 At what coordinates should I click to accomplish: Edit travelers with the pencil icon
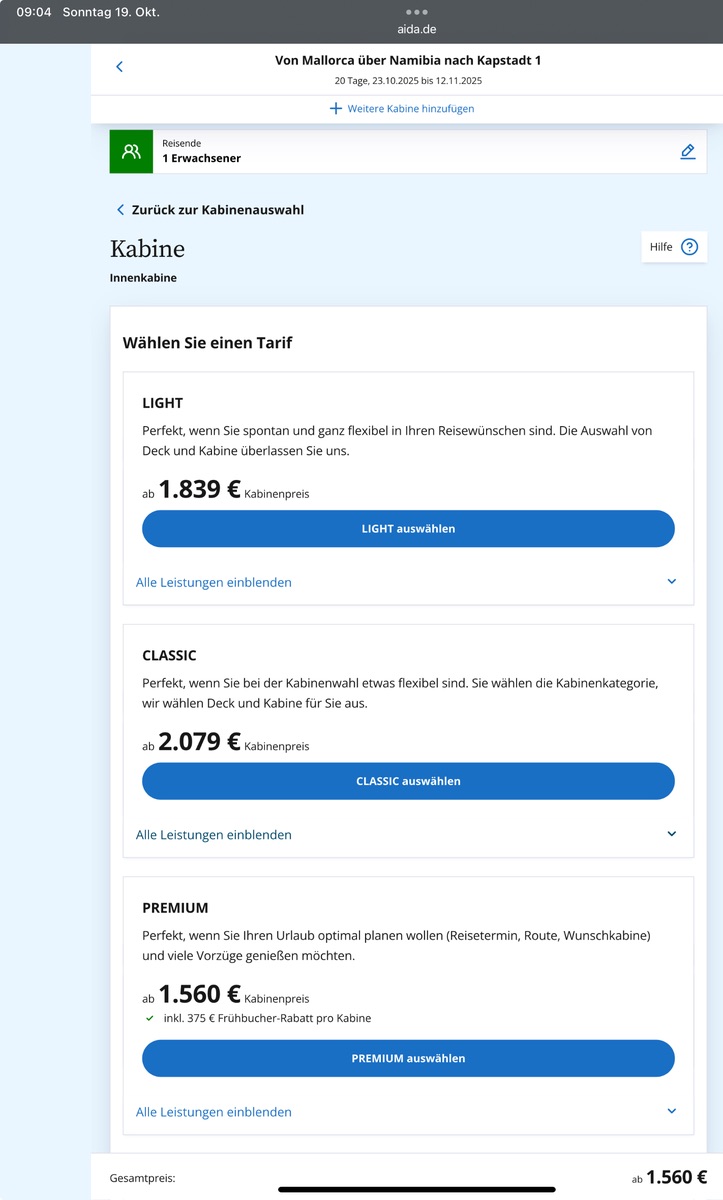pos(687,152)
